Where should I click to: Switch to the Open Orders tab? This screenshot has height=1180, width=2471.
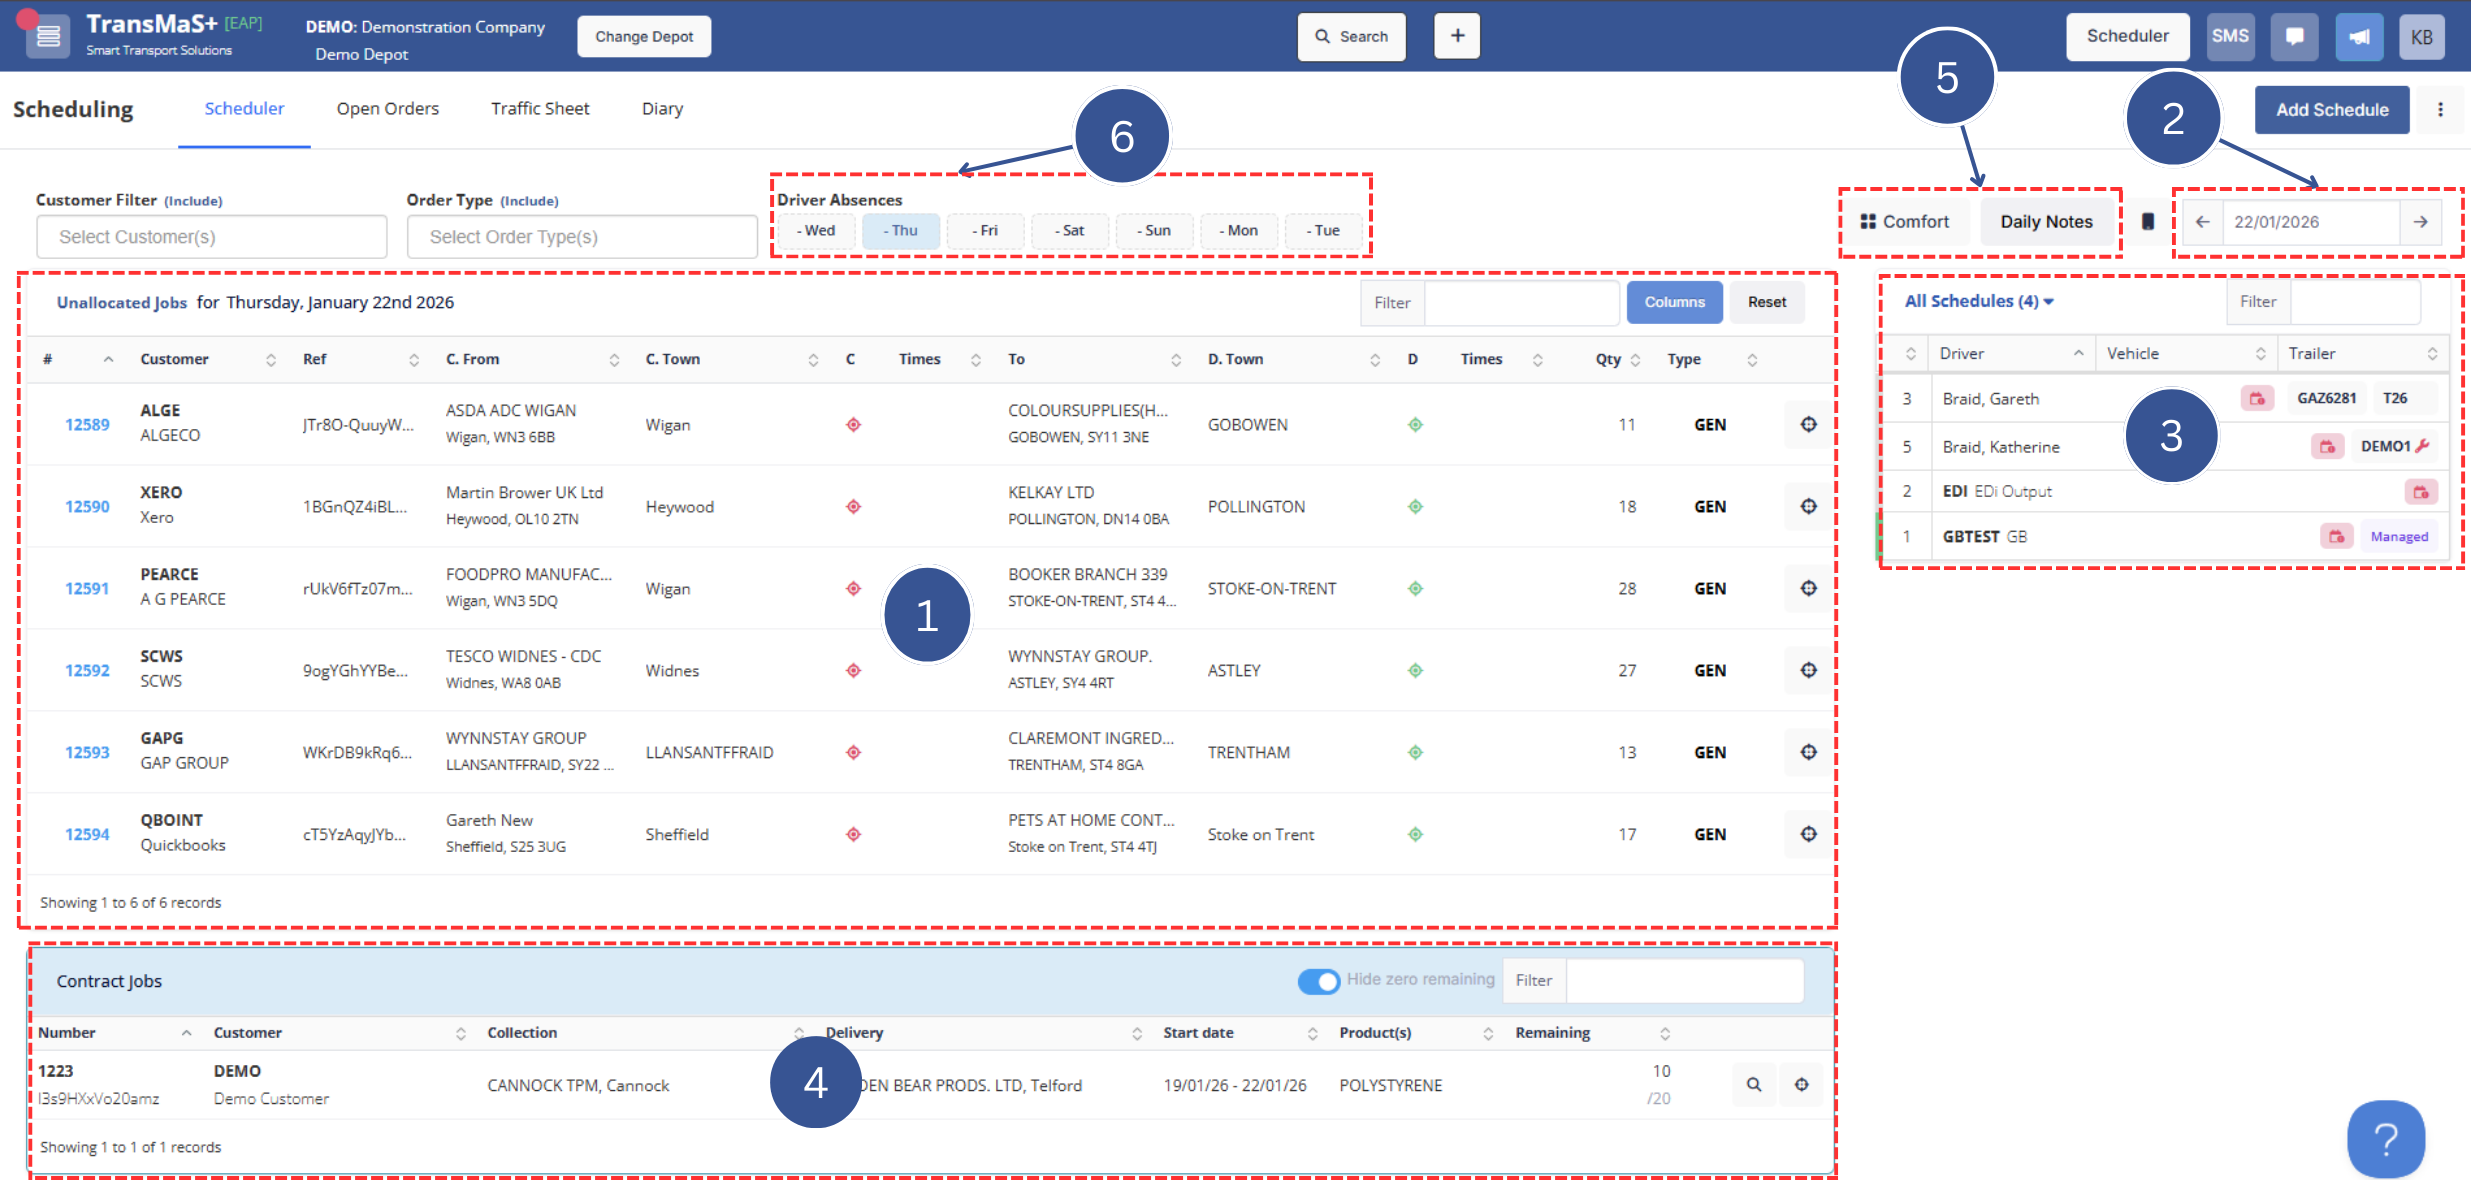click(387, 109)
